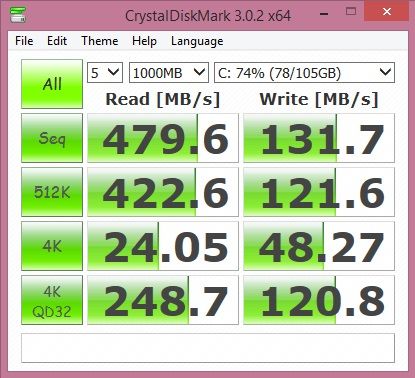The width and height of the screenshot is (415, 378).
Task: Open the Language menu
Action: coord(197,41)
